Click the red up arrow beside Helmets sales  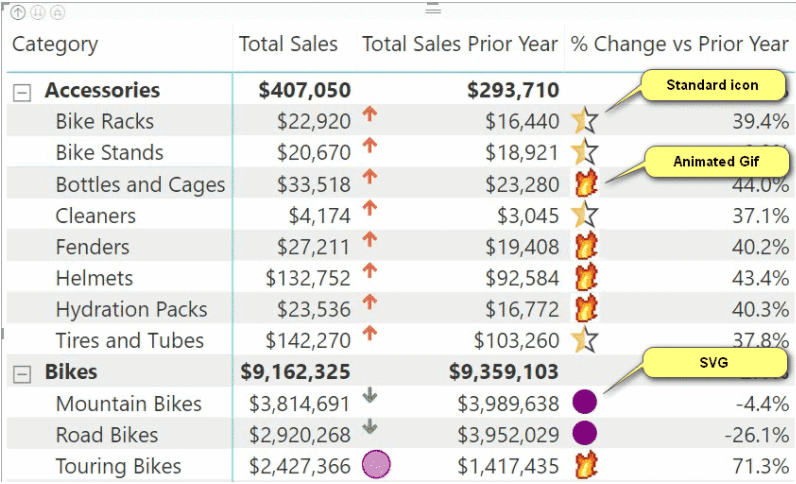point(370,271)
